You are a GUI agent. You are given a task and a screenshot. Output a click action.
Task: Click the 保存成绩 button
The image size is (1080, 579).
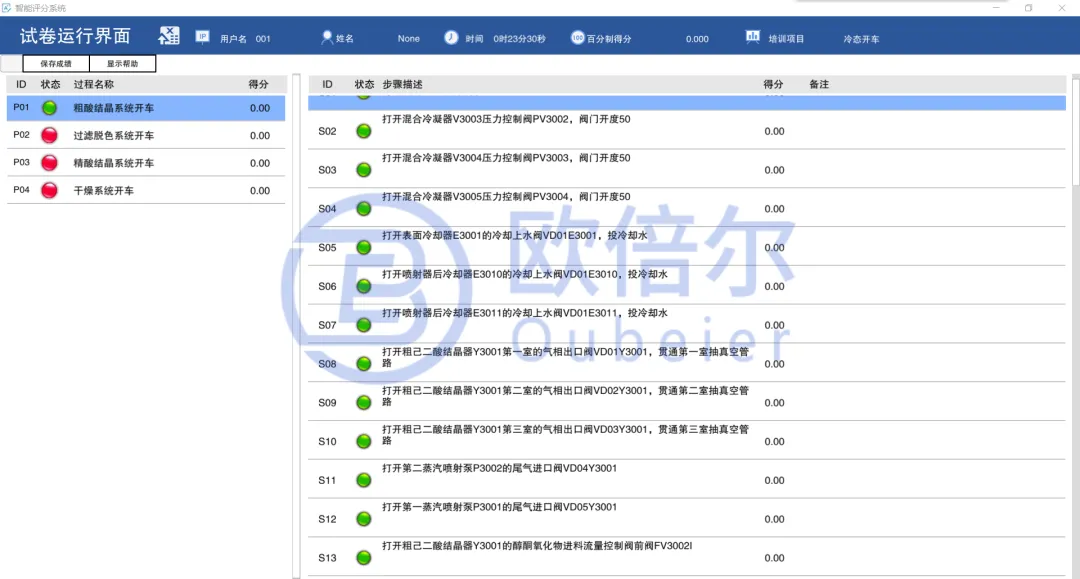[x=56, y=63]
